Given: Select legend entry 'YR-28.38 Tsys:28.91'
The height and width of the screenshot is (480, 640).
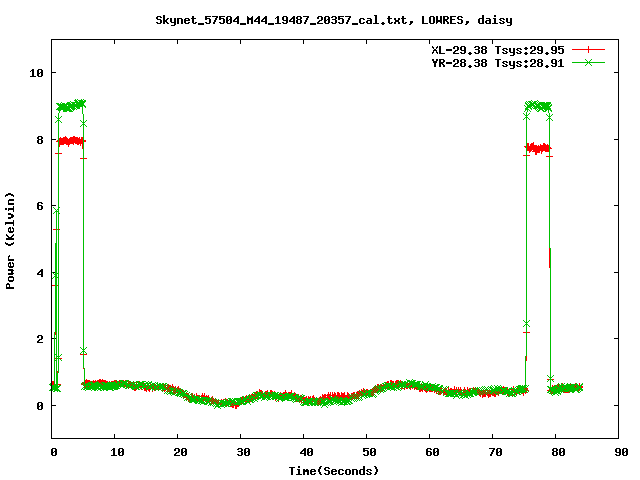Looking at the screenshot, I should pos(498,63).
